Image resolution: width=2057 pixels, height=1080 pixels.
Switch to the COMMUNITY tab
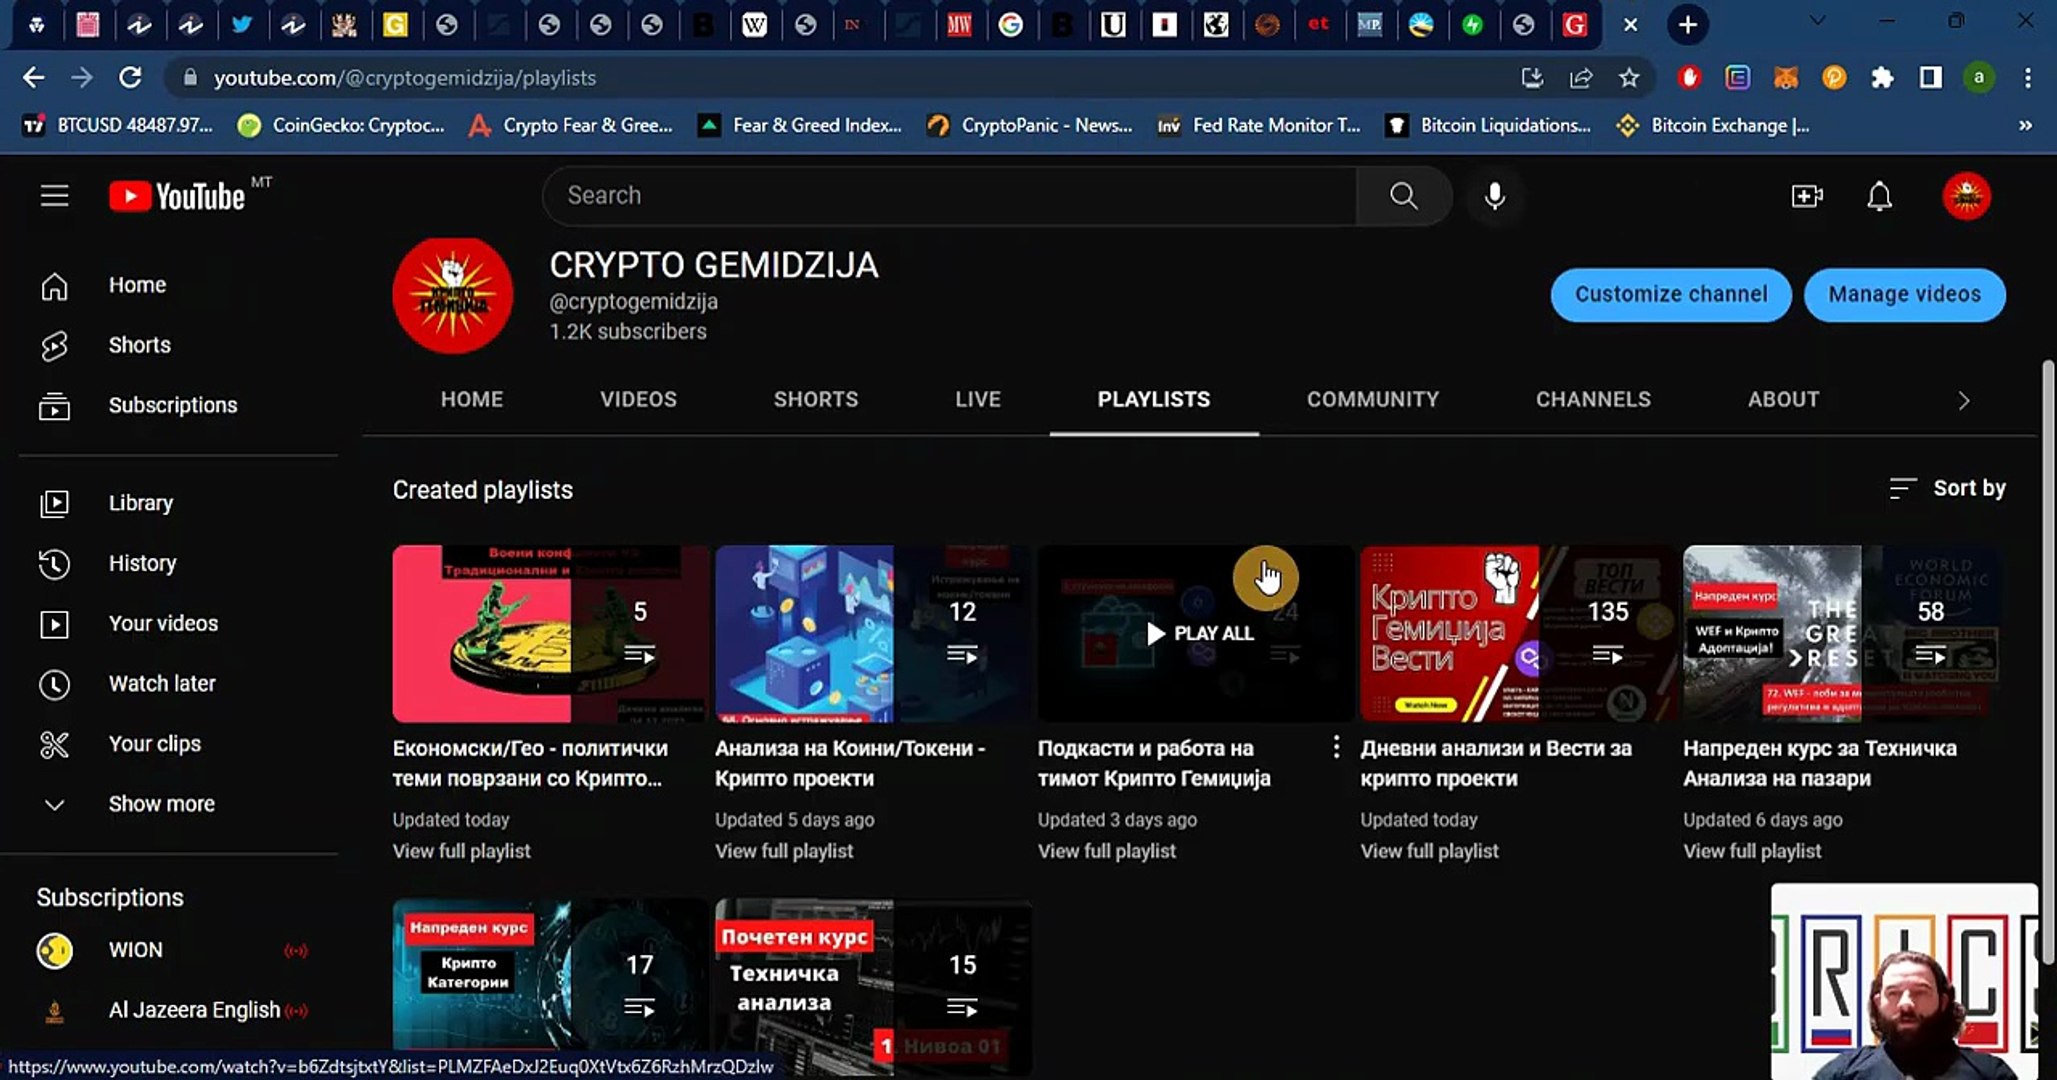[1372, 399]
